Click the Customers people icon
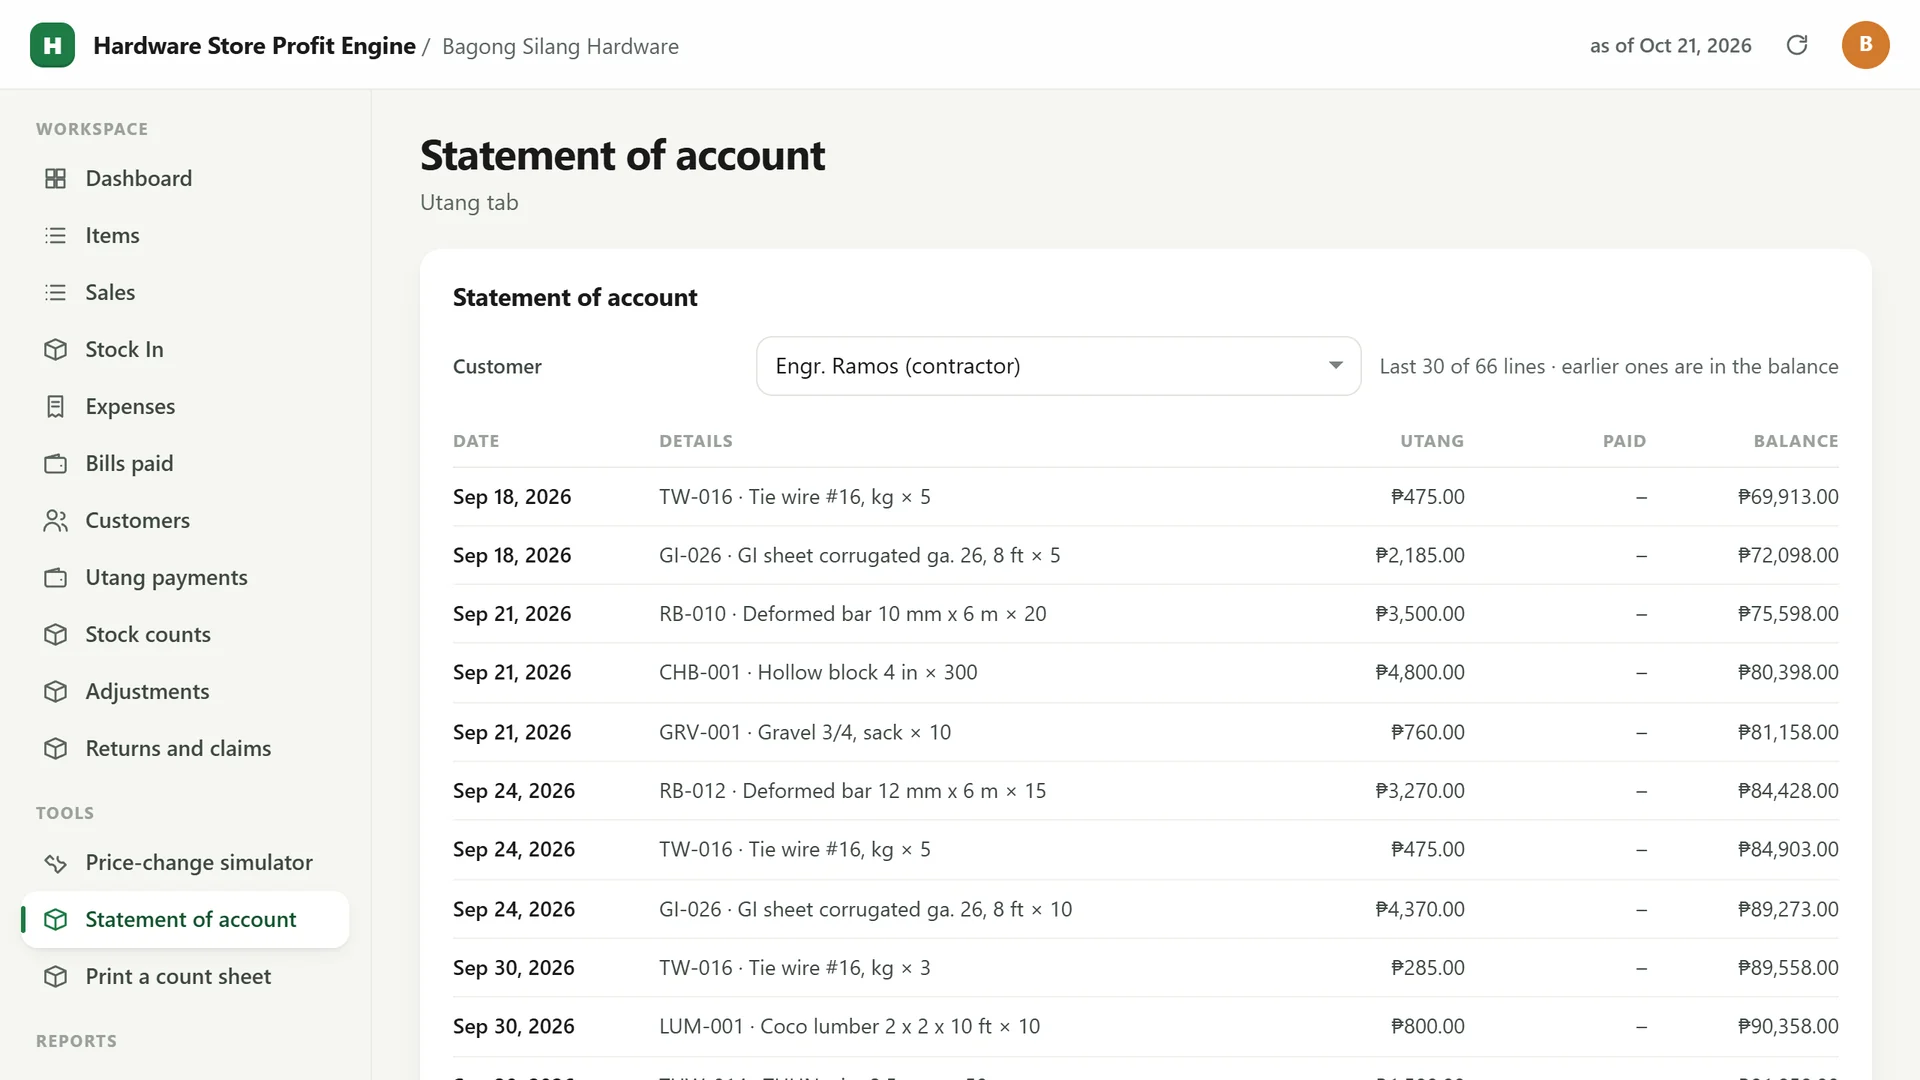1920x1080 pixels. [56, 520]
